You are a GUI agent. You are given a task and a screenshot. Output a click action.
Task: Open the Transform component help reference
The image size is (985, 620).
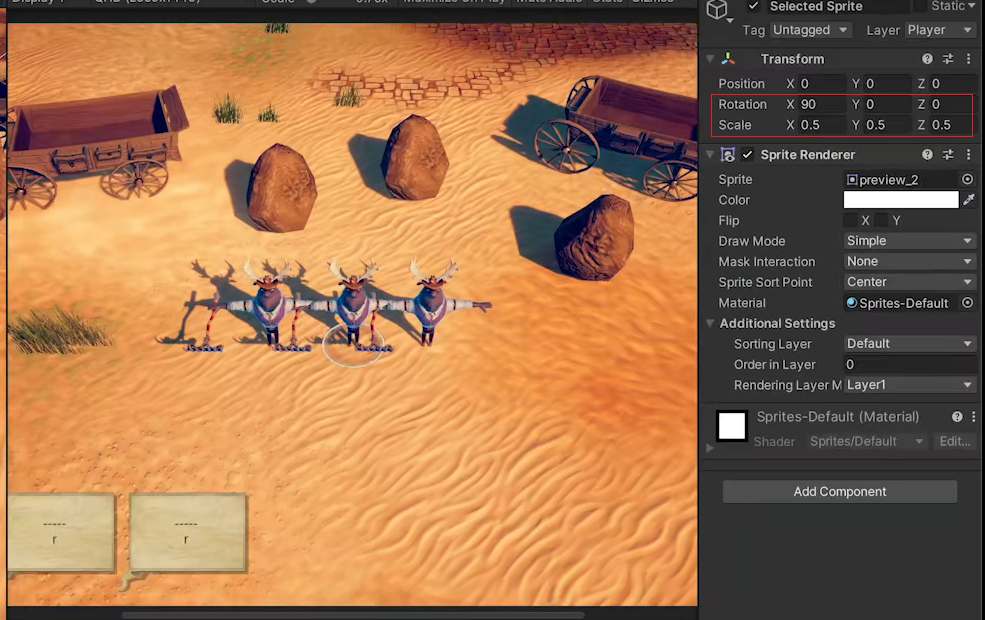coord(927,59)
